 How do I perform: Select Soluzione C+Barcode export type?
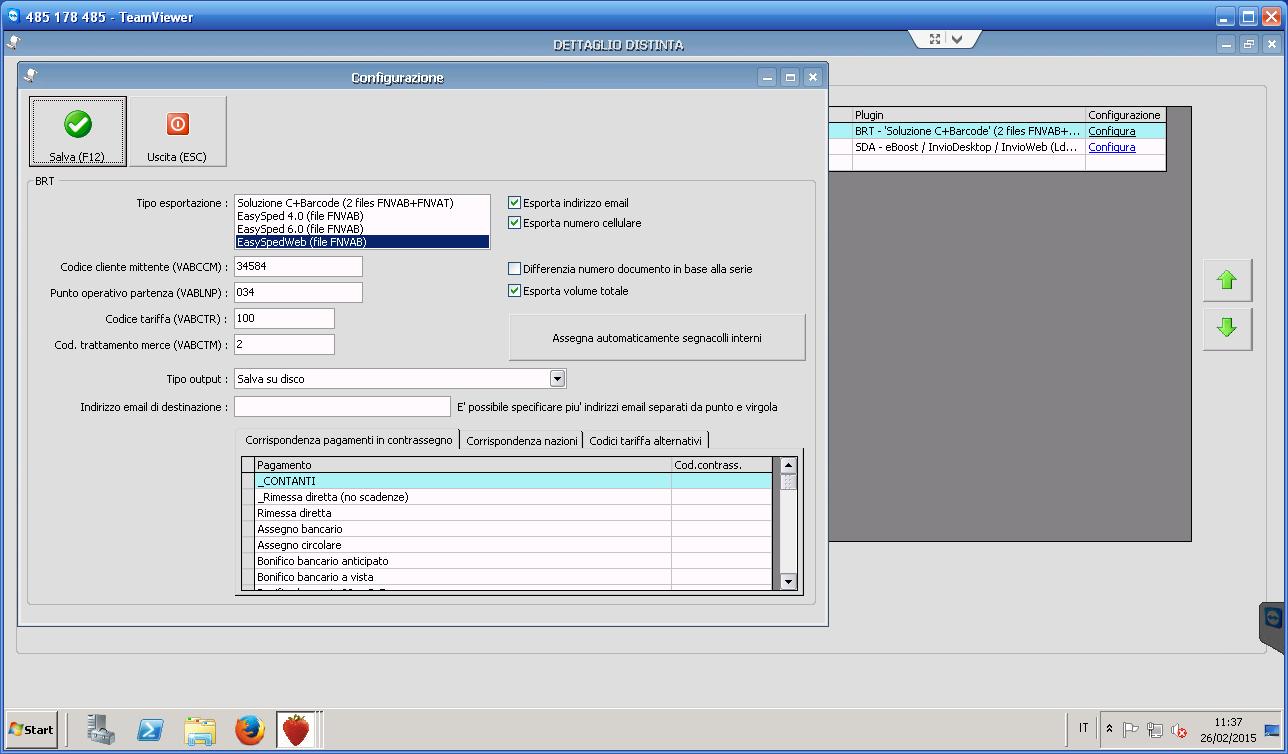point(362,203)
